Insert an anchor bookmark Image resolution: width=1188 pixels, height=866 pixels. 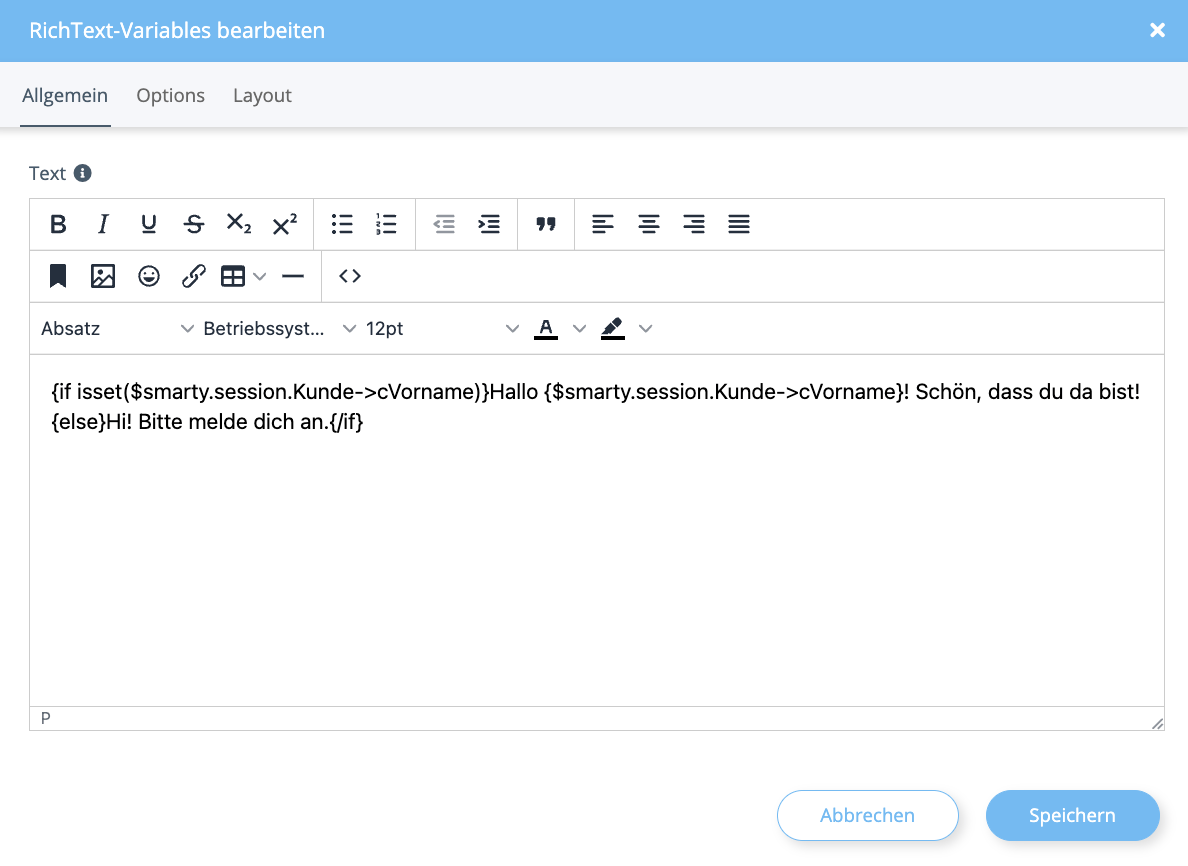pyautogui.click(x=58, y=276)
